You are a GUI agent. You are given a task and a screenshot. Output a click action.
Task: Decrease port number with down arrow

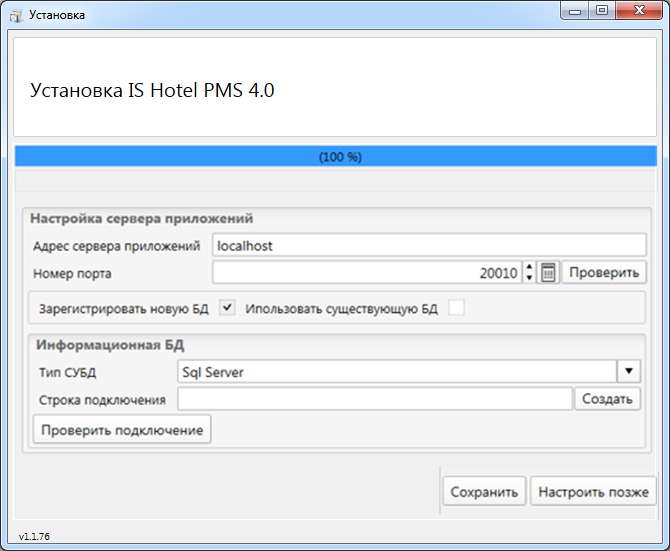click(529, 278)
